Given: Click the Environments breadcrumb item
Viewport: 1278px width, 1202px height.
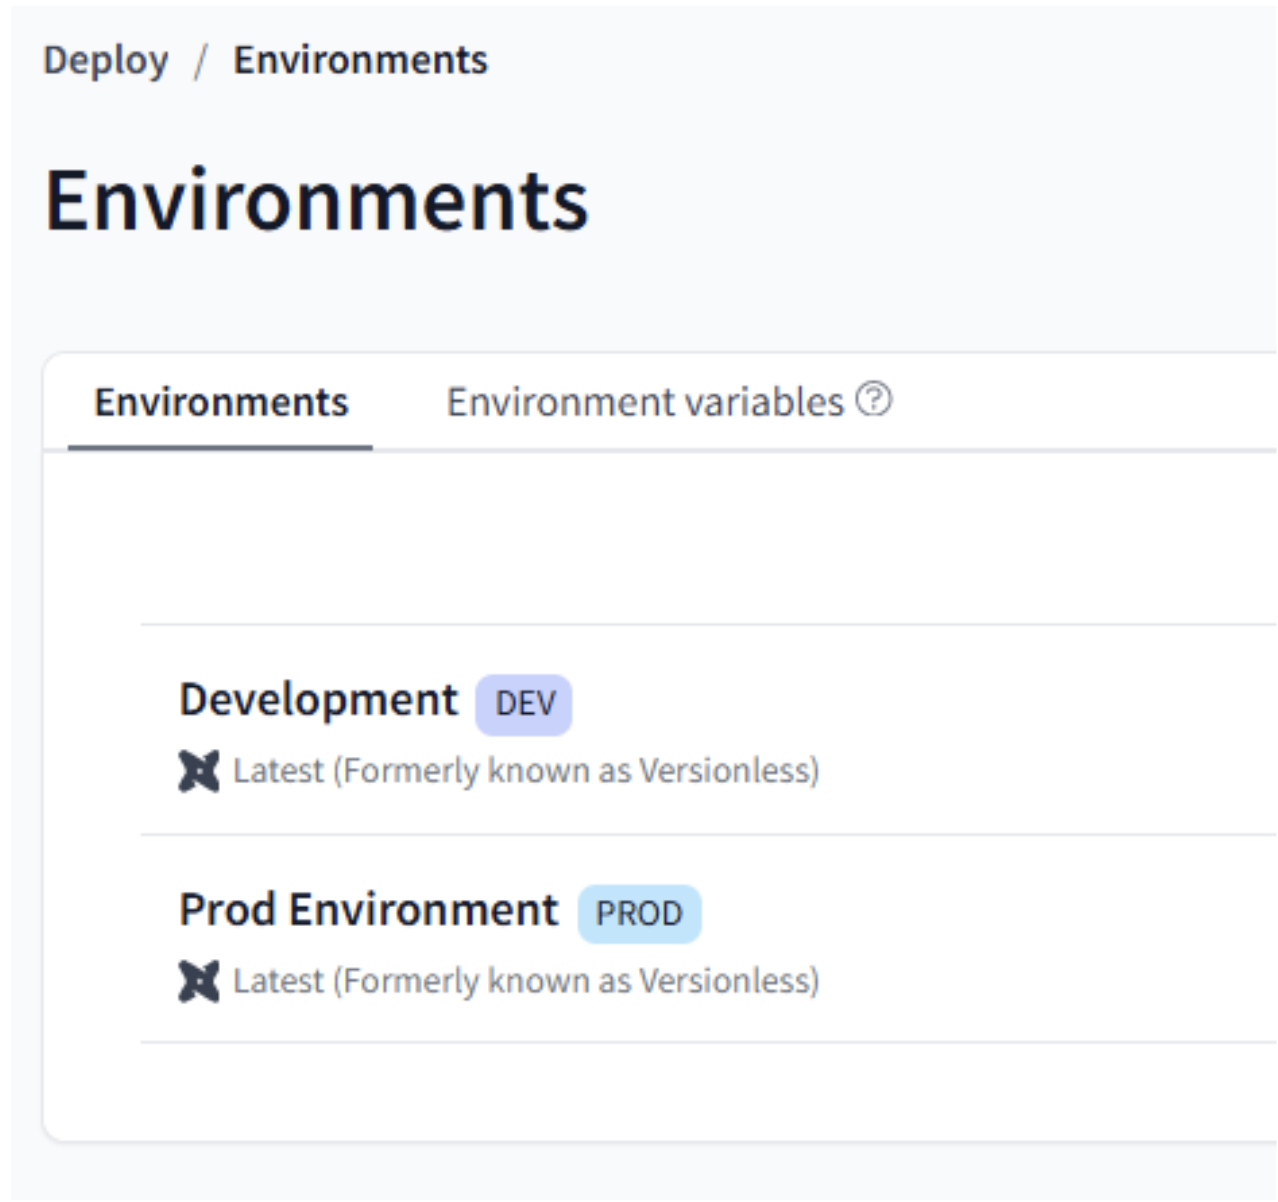Looking at the screenshot, I should 360,60.
